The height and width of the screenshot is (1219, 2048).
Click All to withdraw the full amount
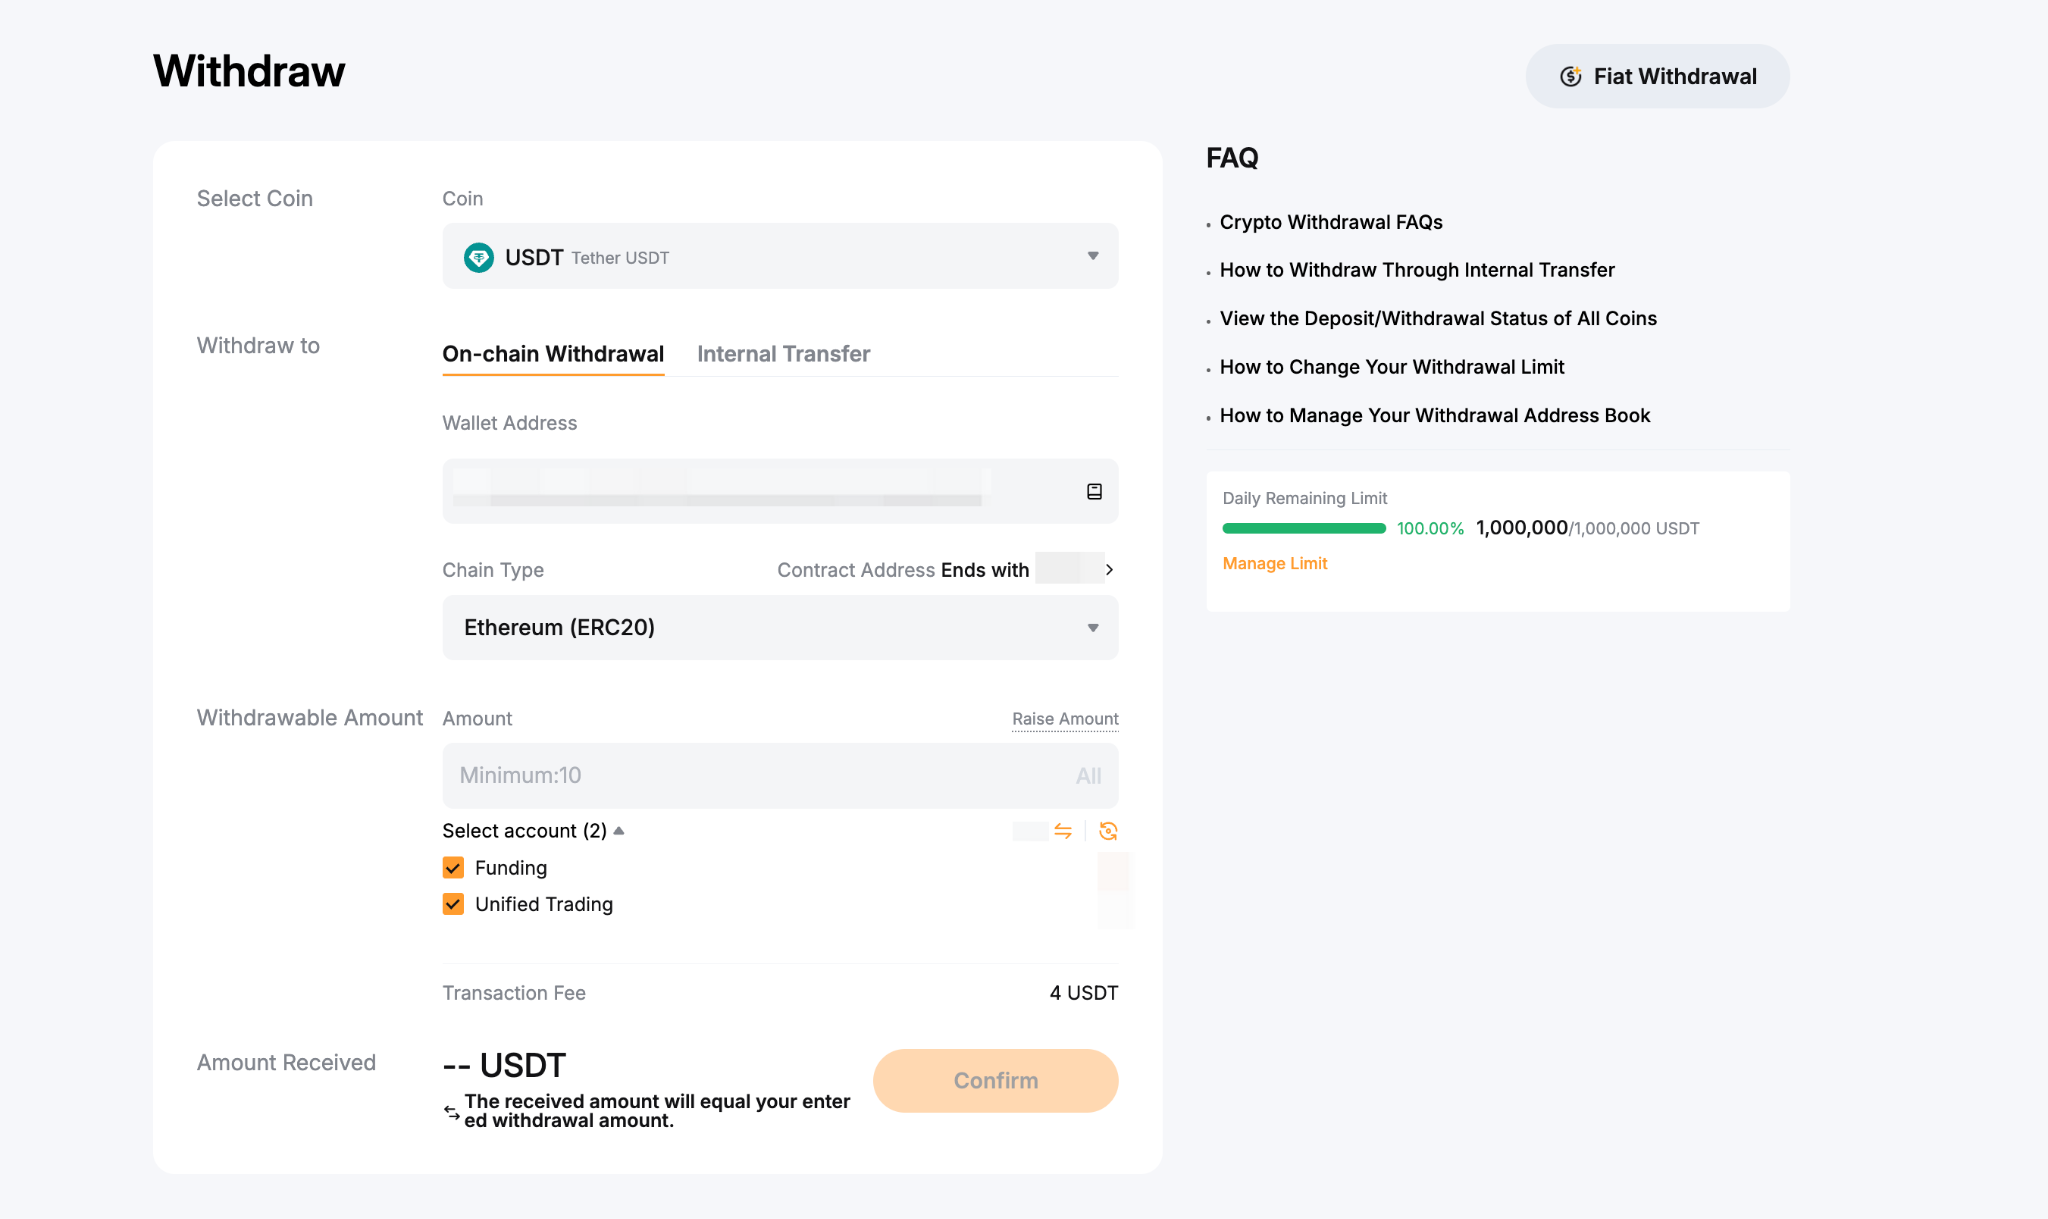[x=1088, y=775]
